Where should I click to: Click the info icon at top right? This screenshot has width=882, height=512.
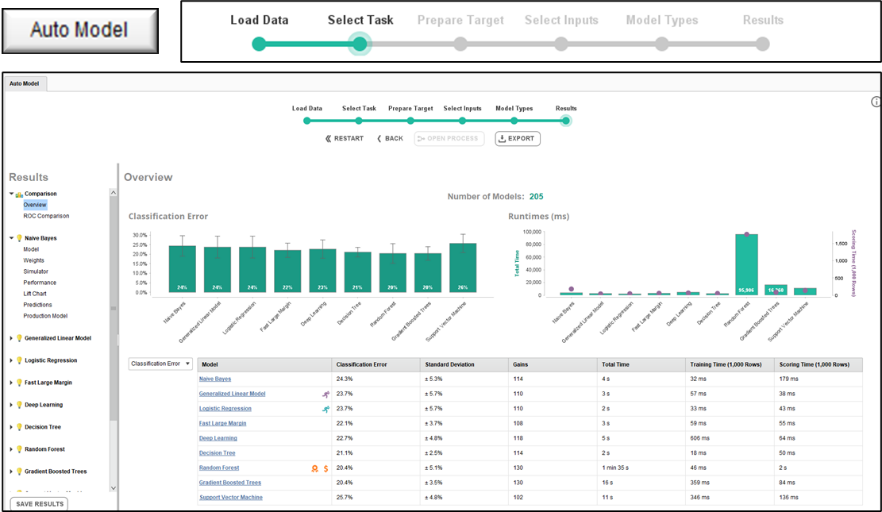pyautogui.click(x=876, y=102)
